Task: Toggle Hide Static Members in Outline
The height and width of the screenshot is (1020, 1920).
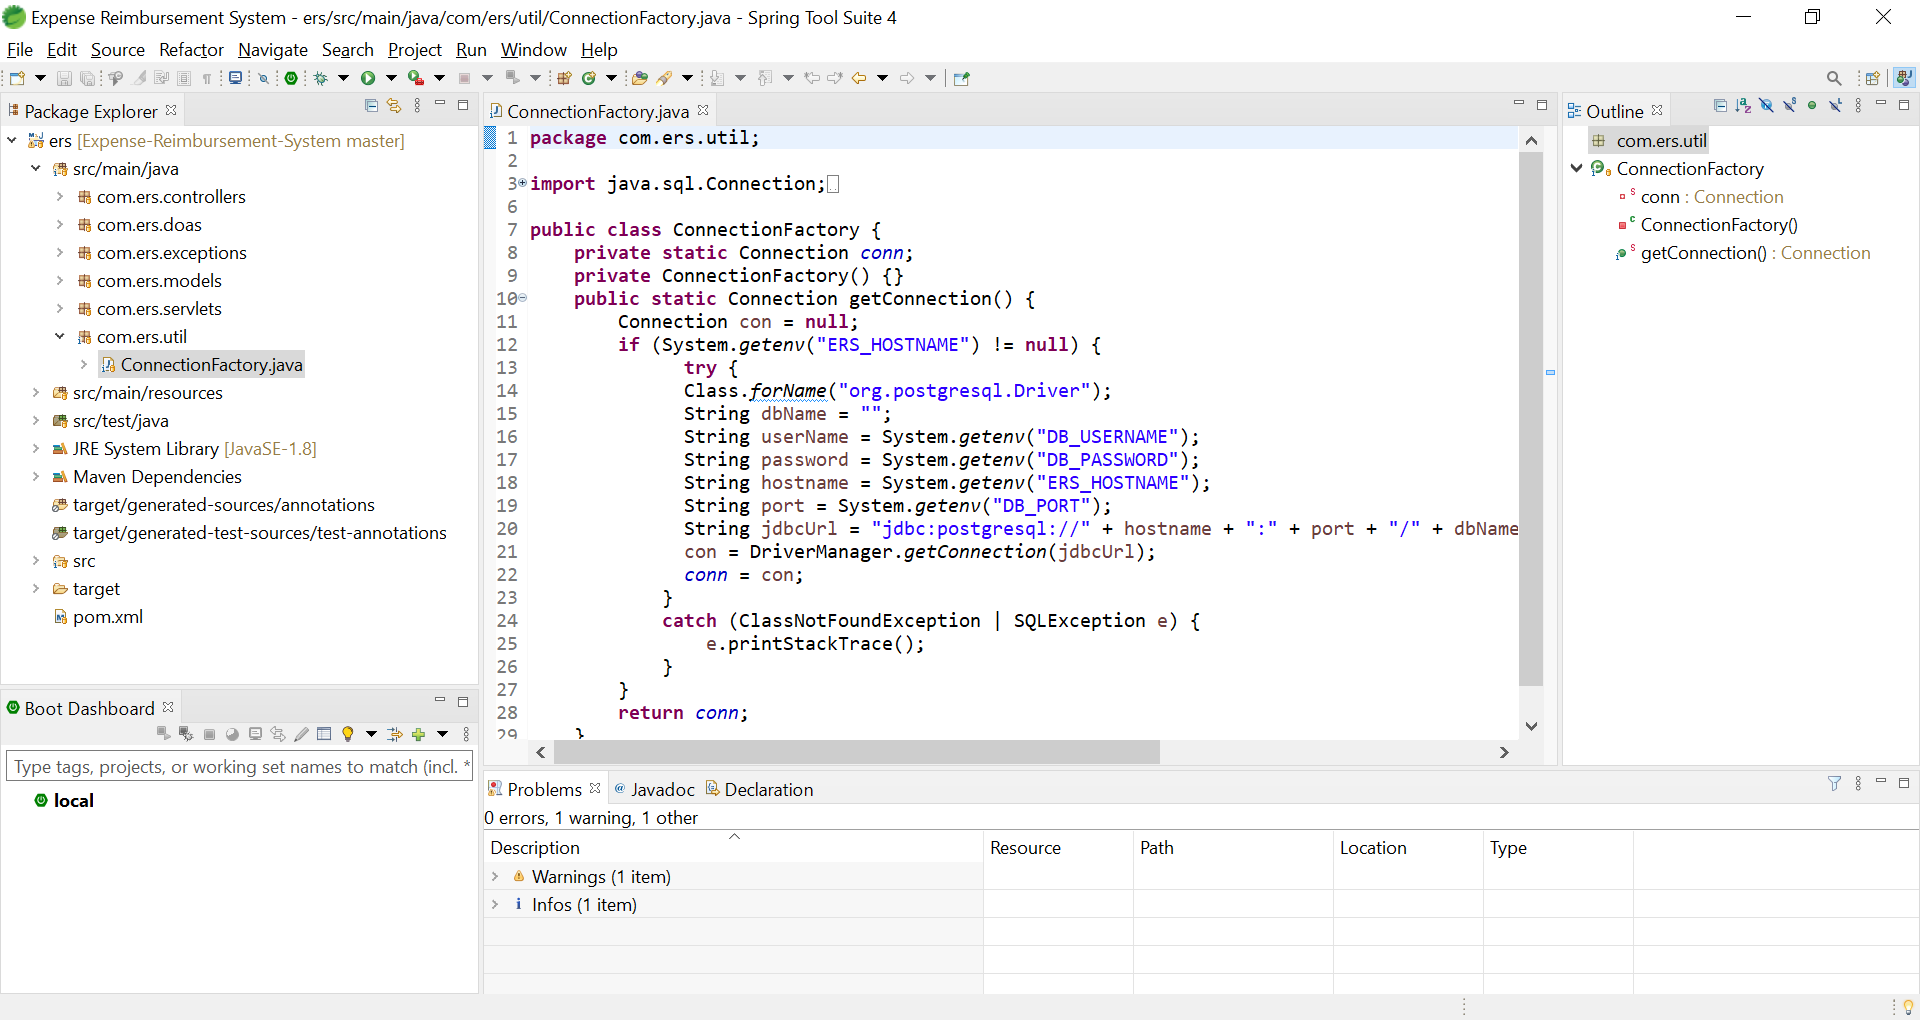Action: (1789, 105)
